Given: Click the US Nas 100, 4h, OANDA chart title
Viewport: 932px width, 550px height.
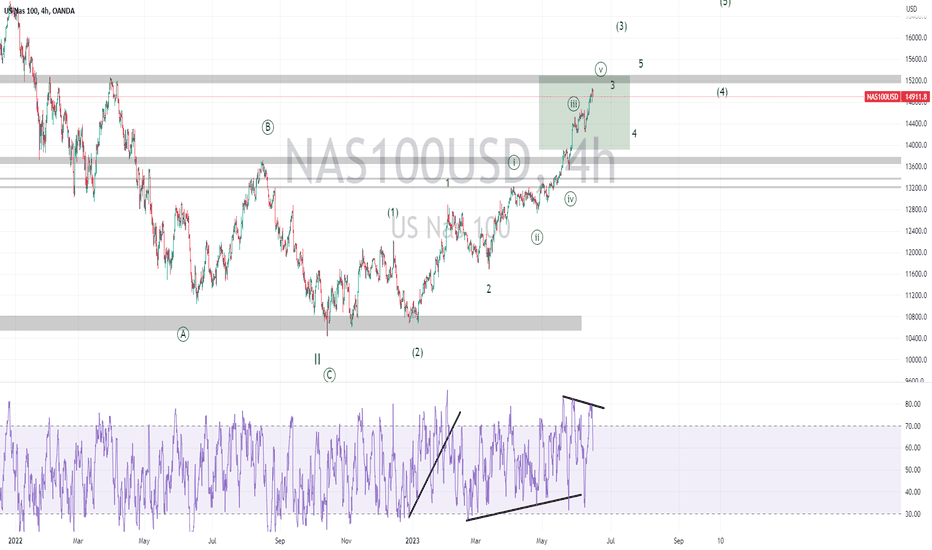Looking at the screenshot, I should [x=40, y=11].
